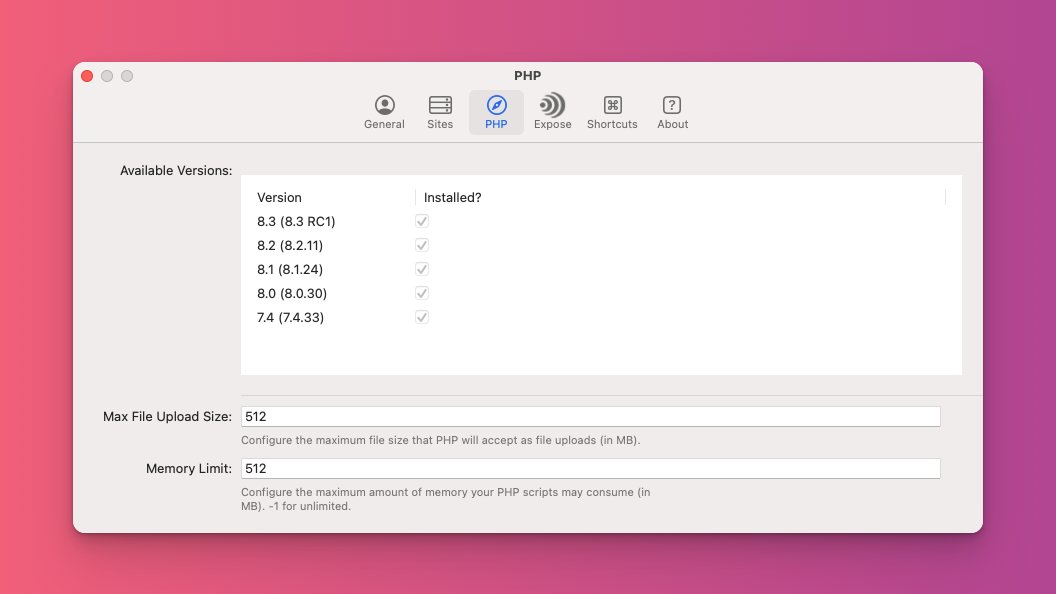Minimize the PHP preferences window

[107, 75]
